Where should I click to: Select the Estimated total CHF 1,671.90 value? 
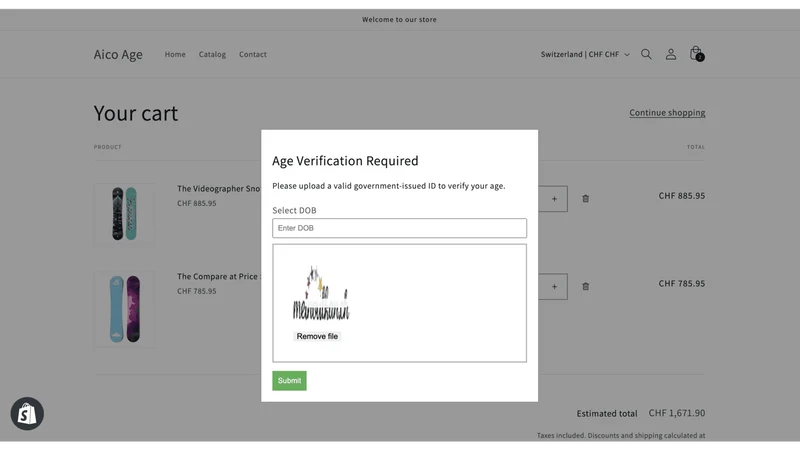(677, 413)
